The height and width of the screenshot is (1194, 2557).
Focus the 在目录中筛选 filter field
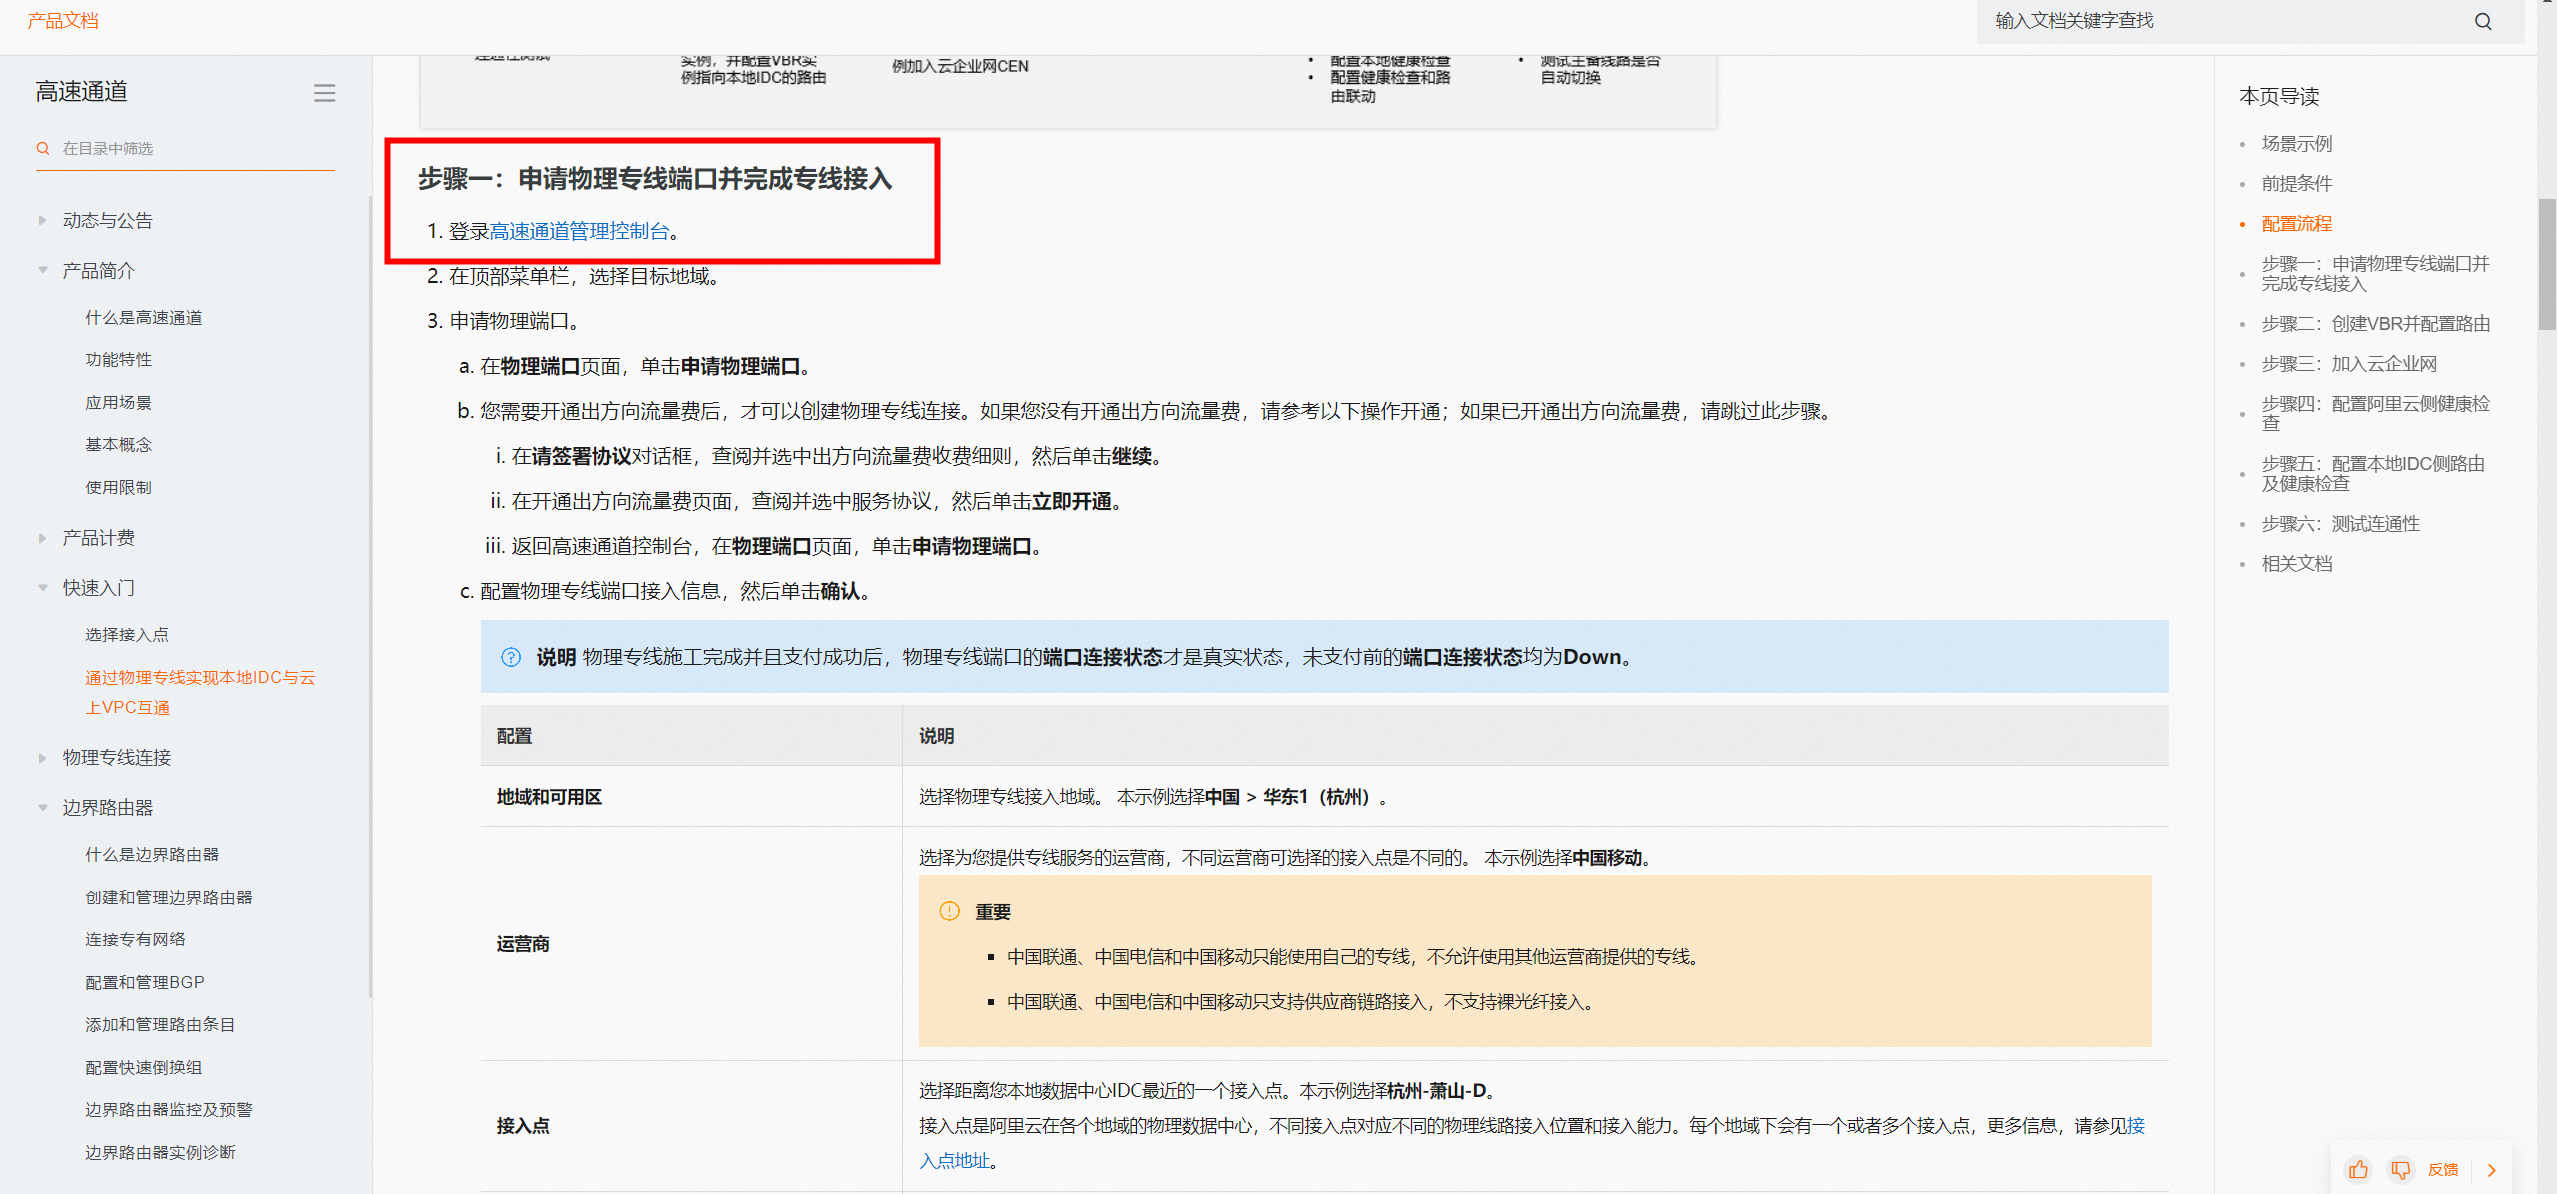click(x=186, y=148)
